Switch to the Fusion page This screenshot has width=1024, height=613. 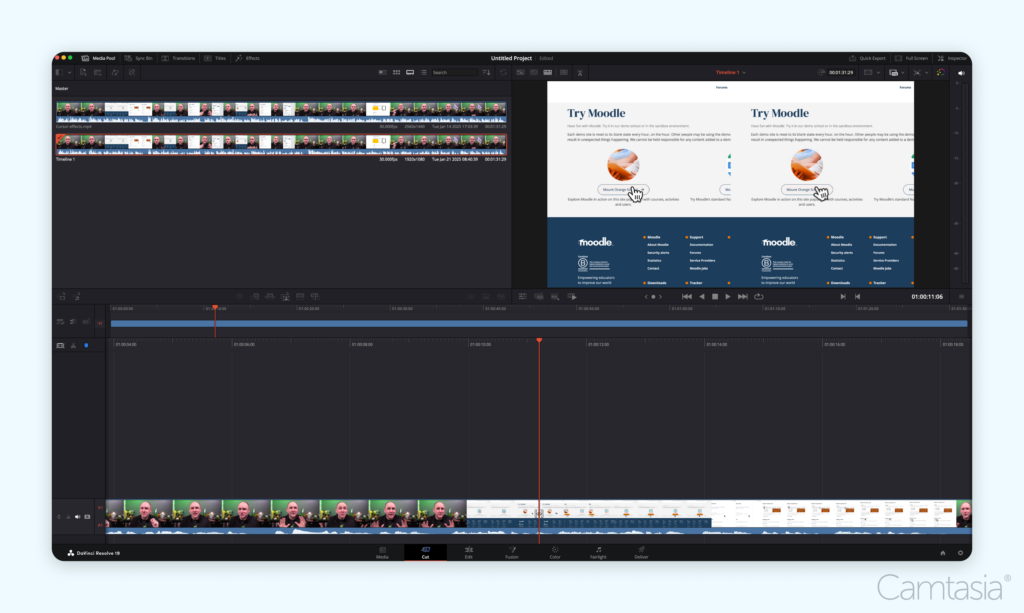click(x=512, y=551)
